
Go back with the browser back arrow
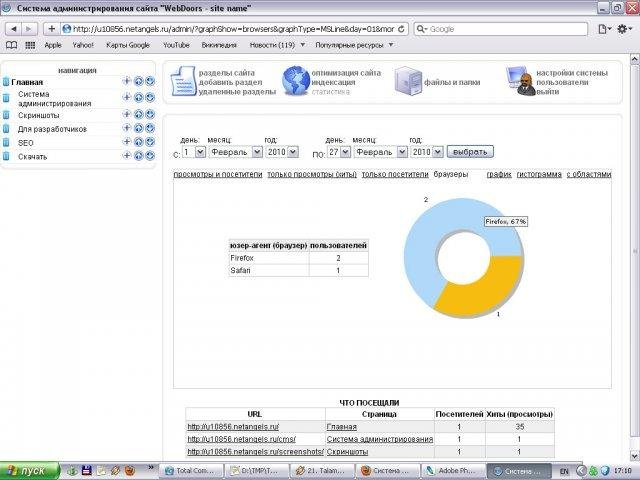[14, 29]
